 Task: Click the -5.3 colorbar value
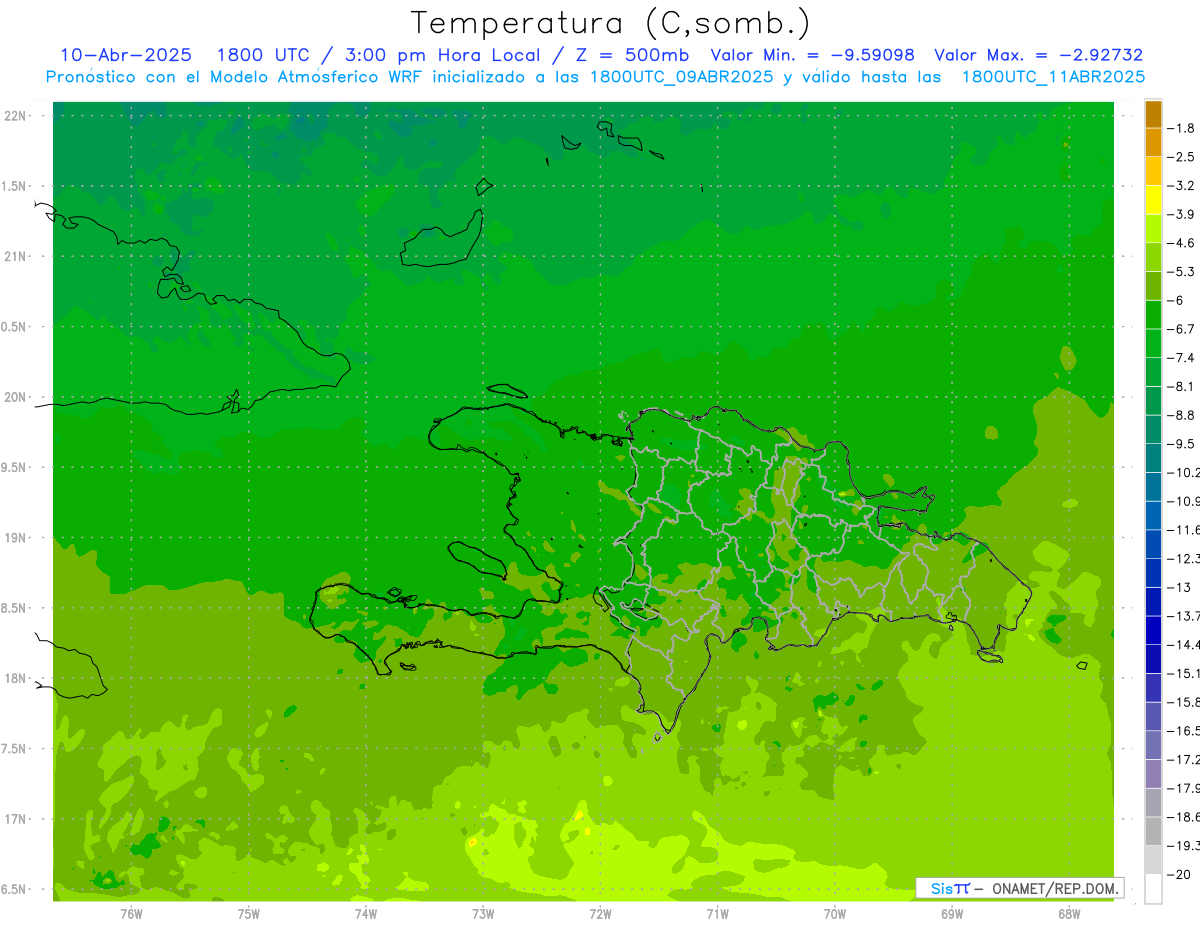point(1182,271)
